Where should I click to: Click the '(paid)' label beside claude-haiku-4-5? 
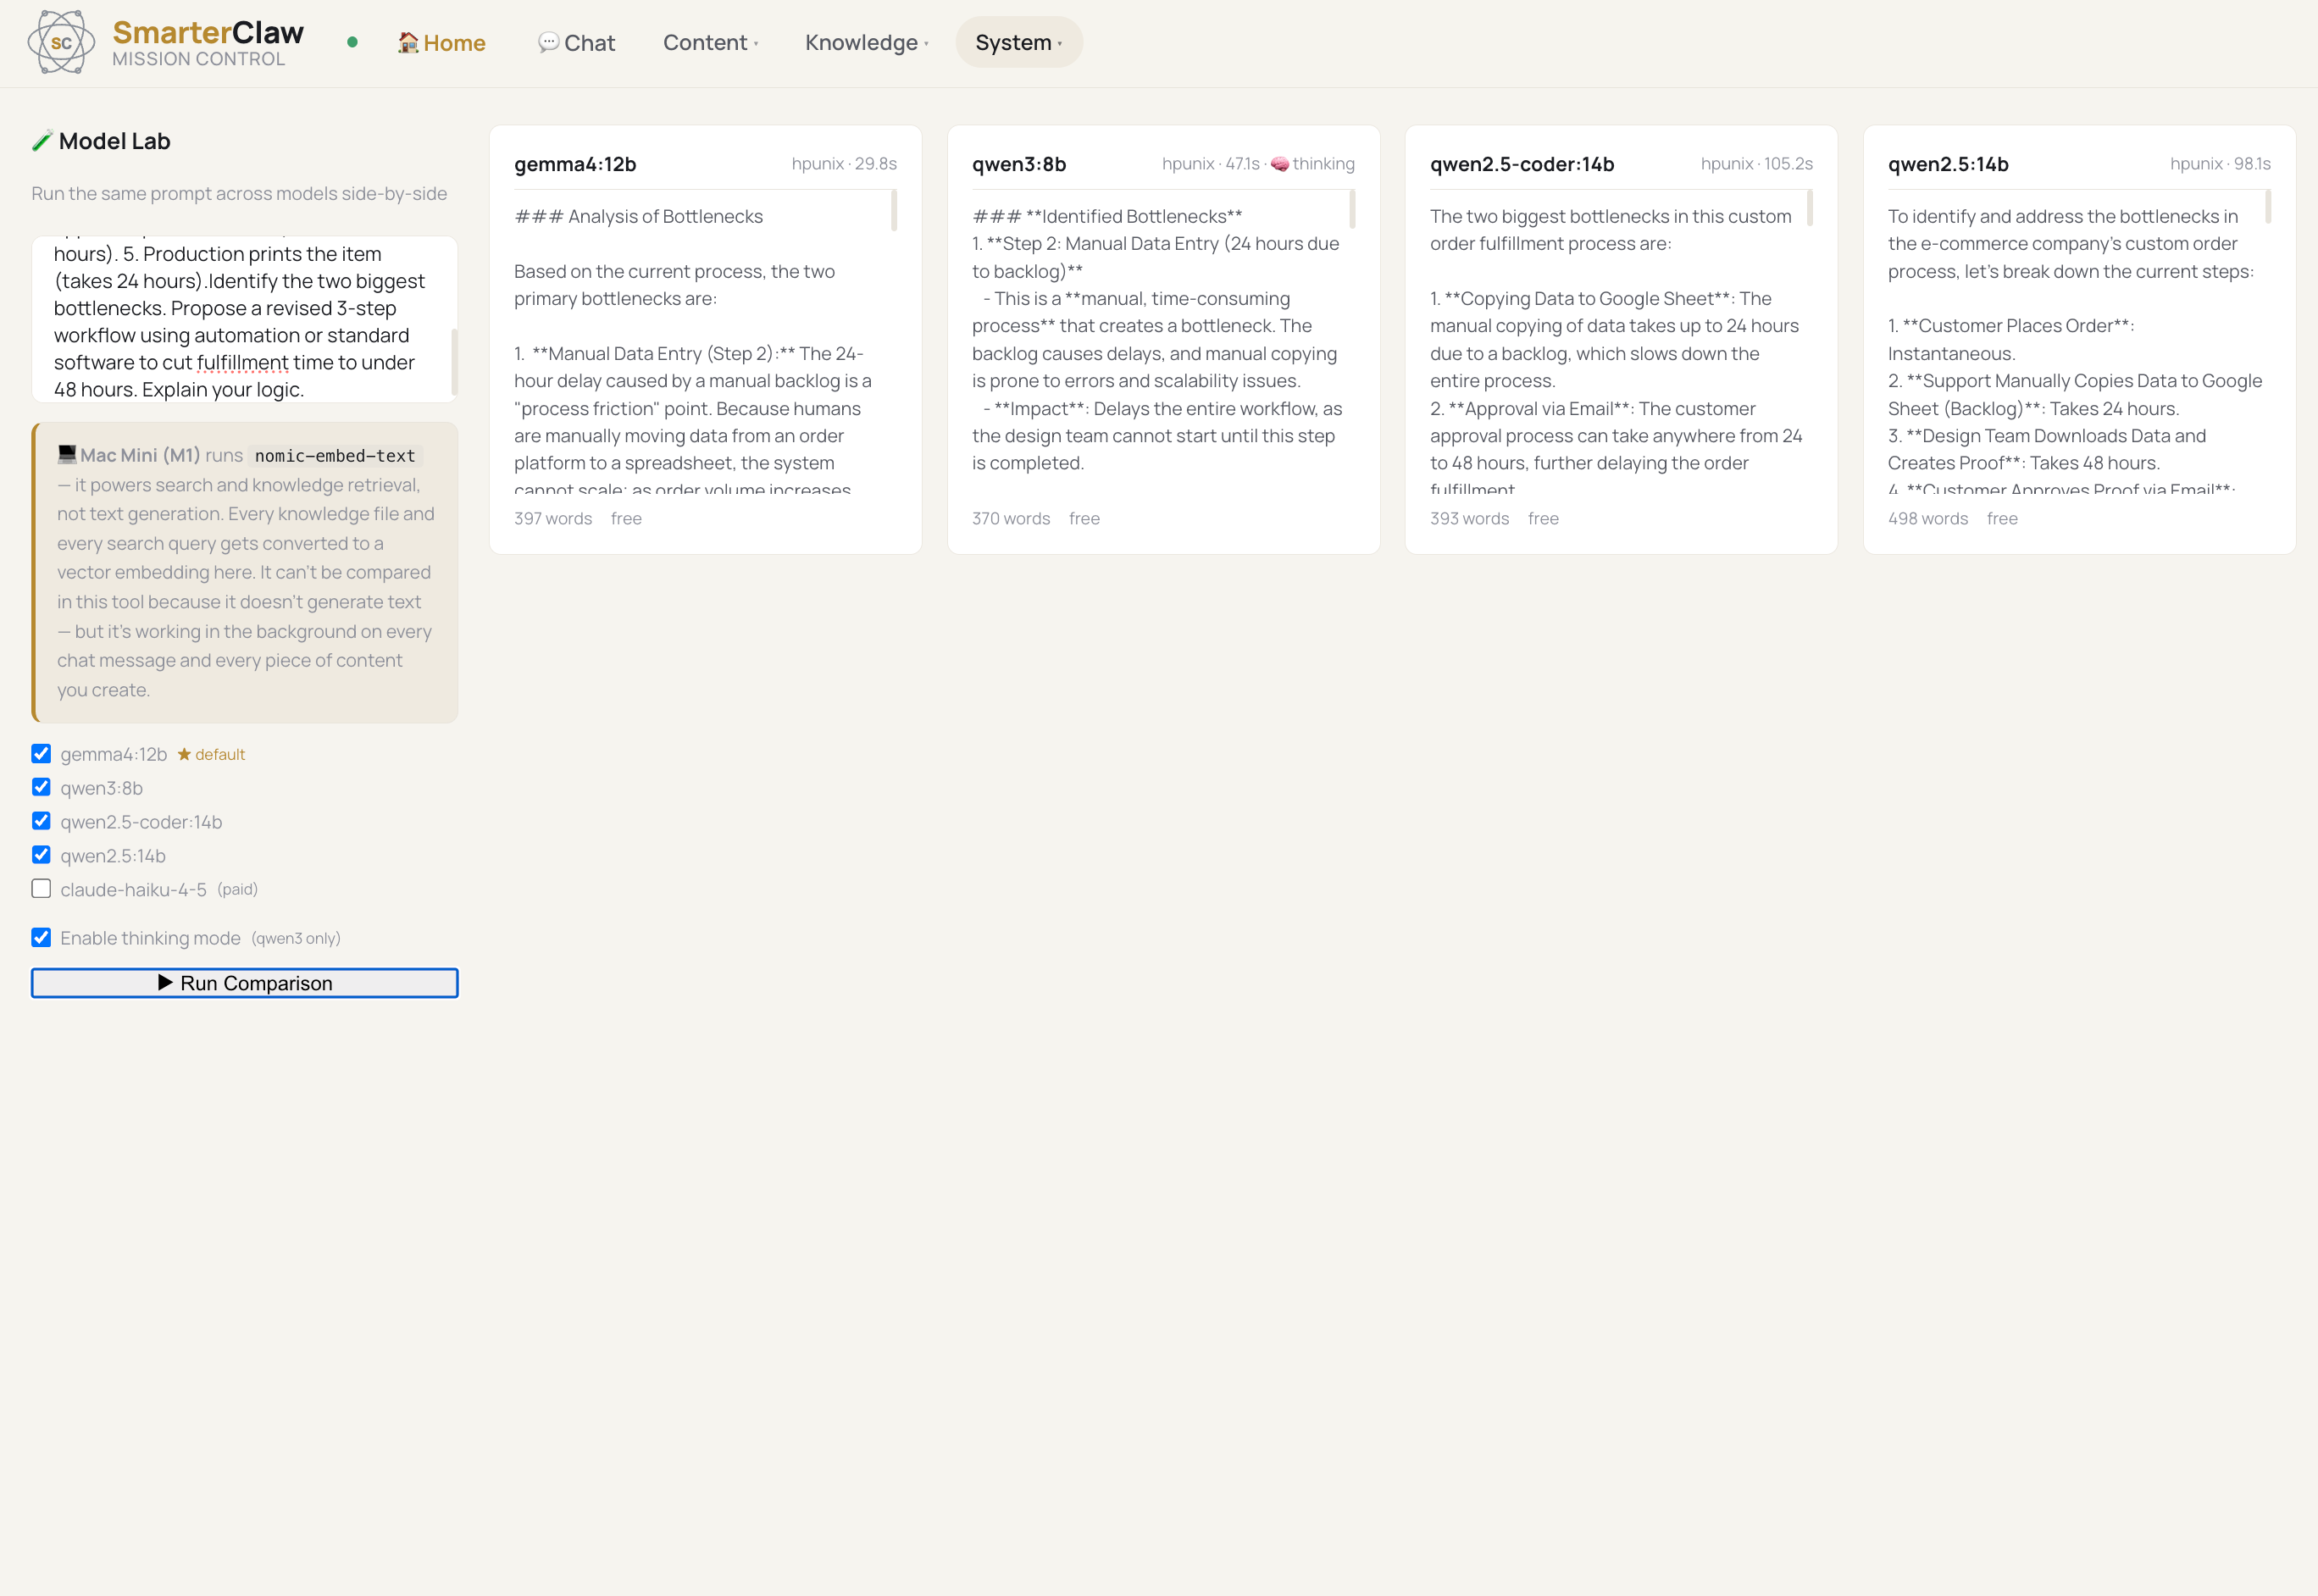[238, 889]
